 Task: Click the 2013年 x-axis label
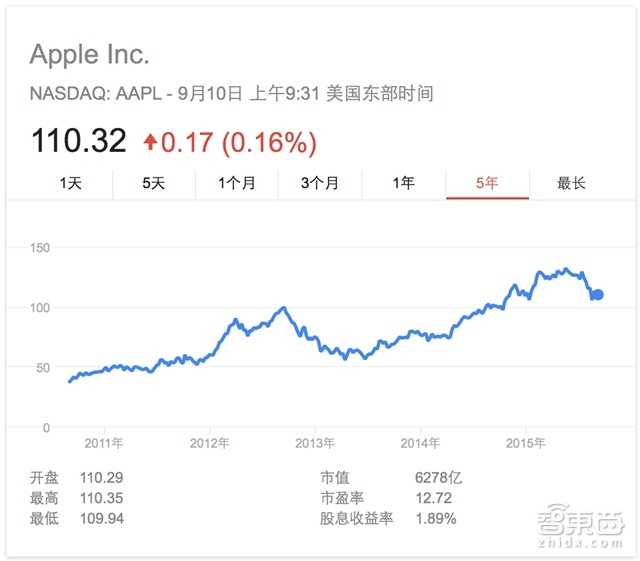point(315,442)
